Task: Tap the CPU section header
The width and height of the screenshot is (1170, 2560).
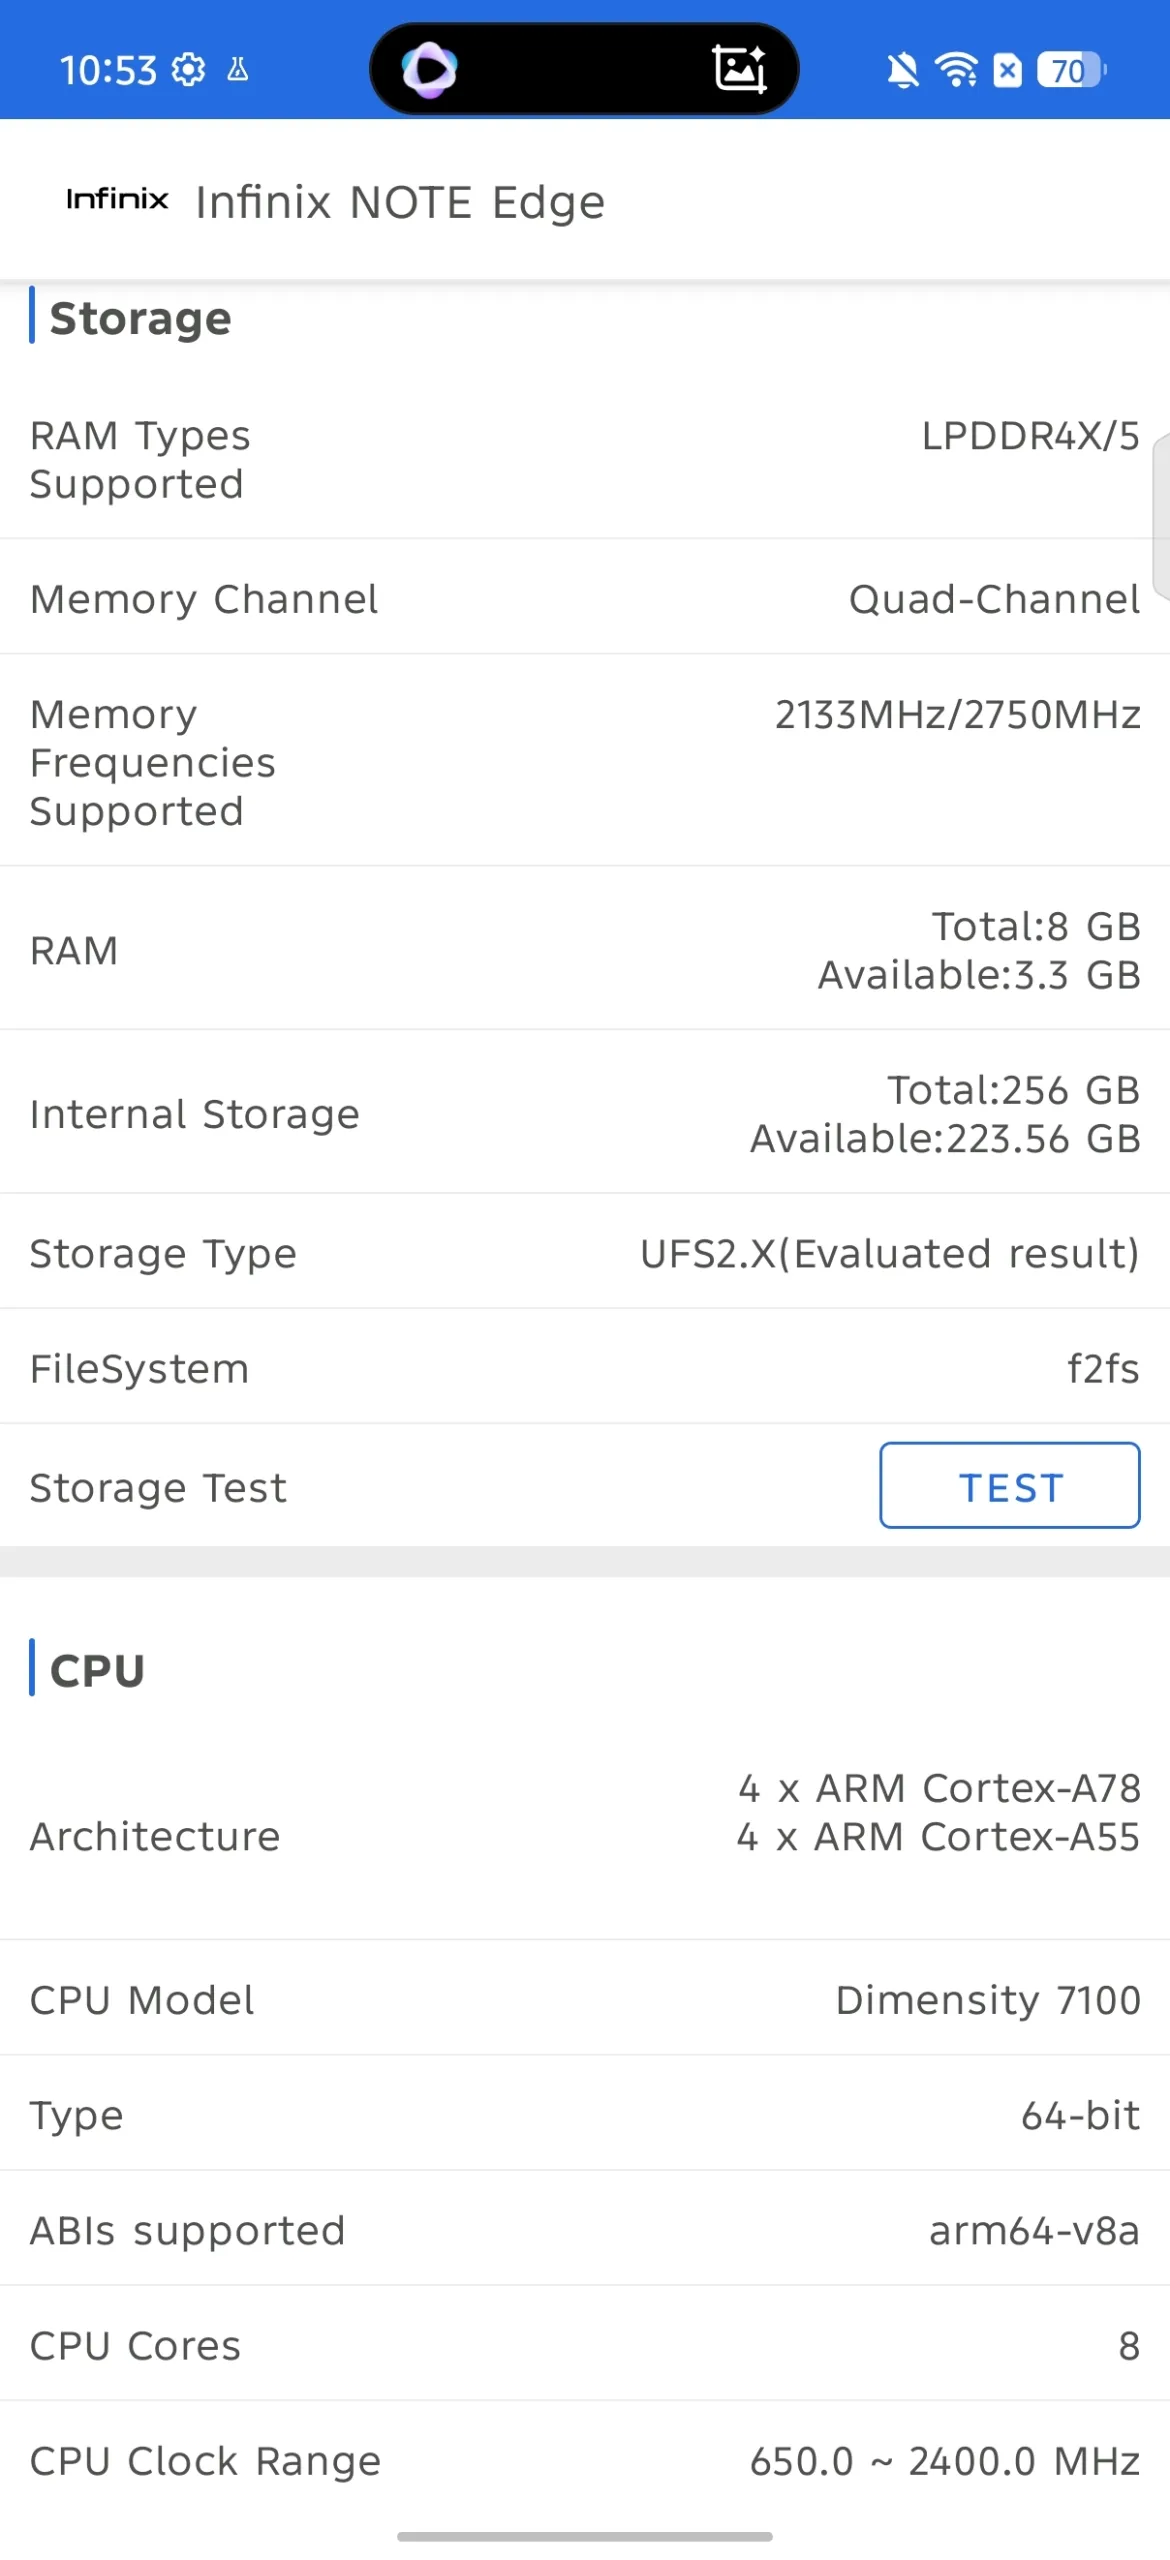Action: coord(97,1669)
